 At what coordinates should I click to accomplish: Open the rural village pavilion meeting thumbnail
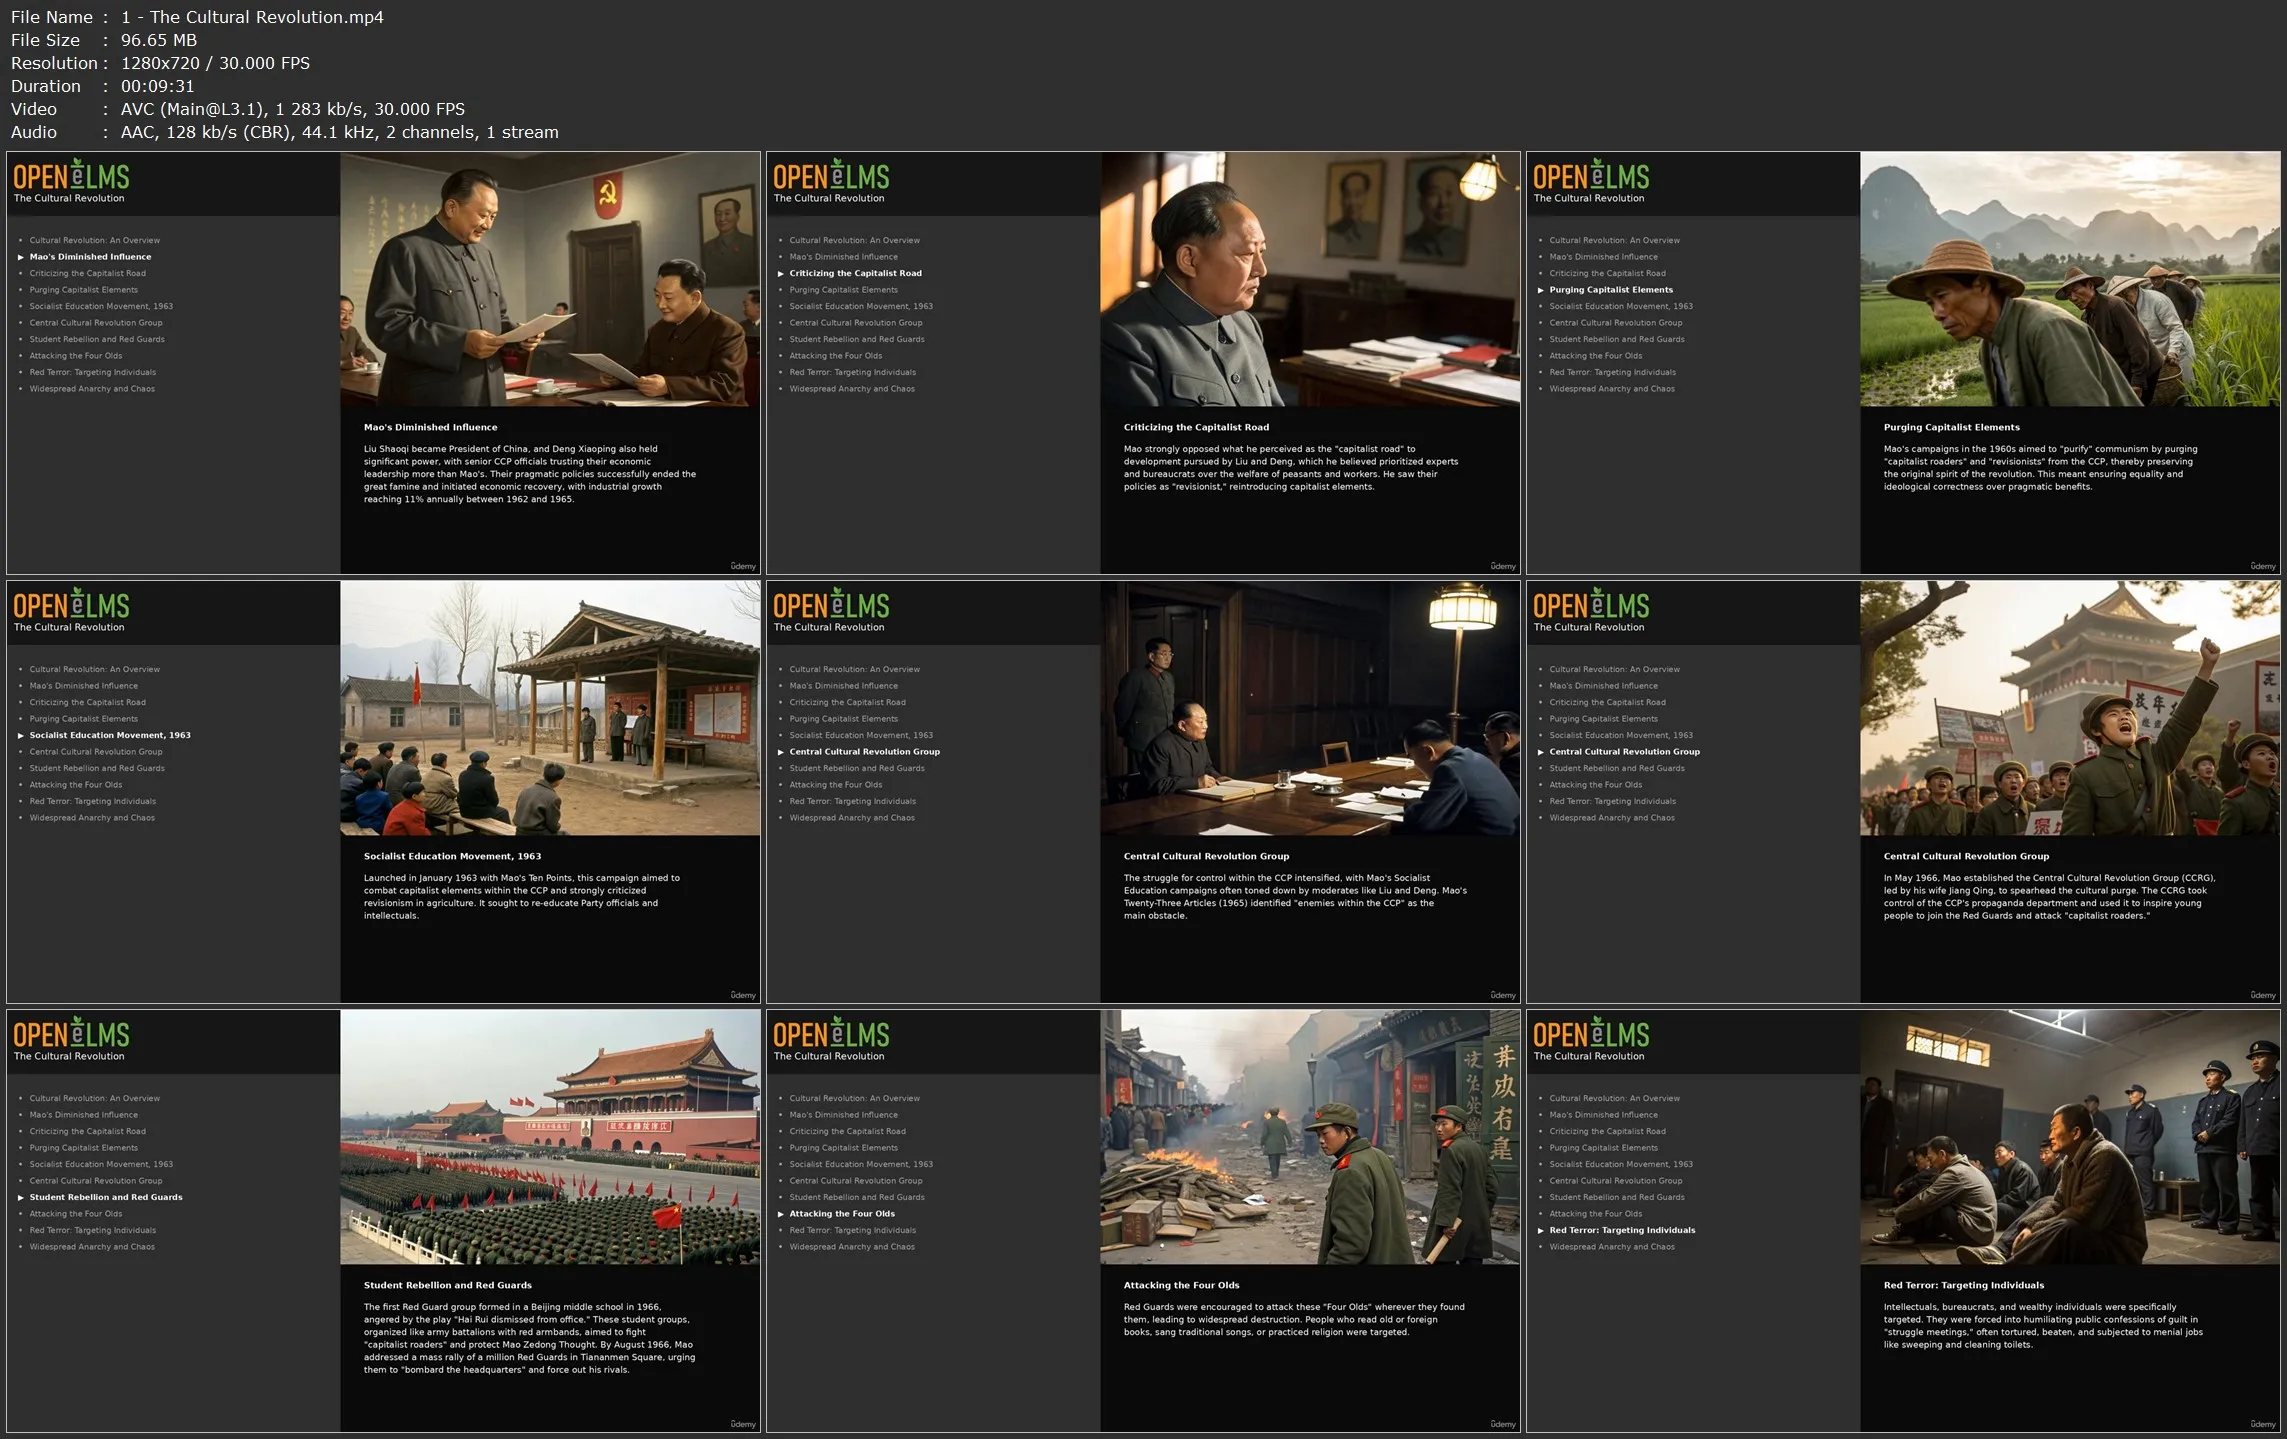coord(549,708)
